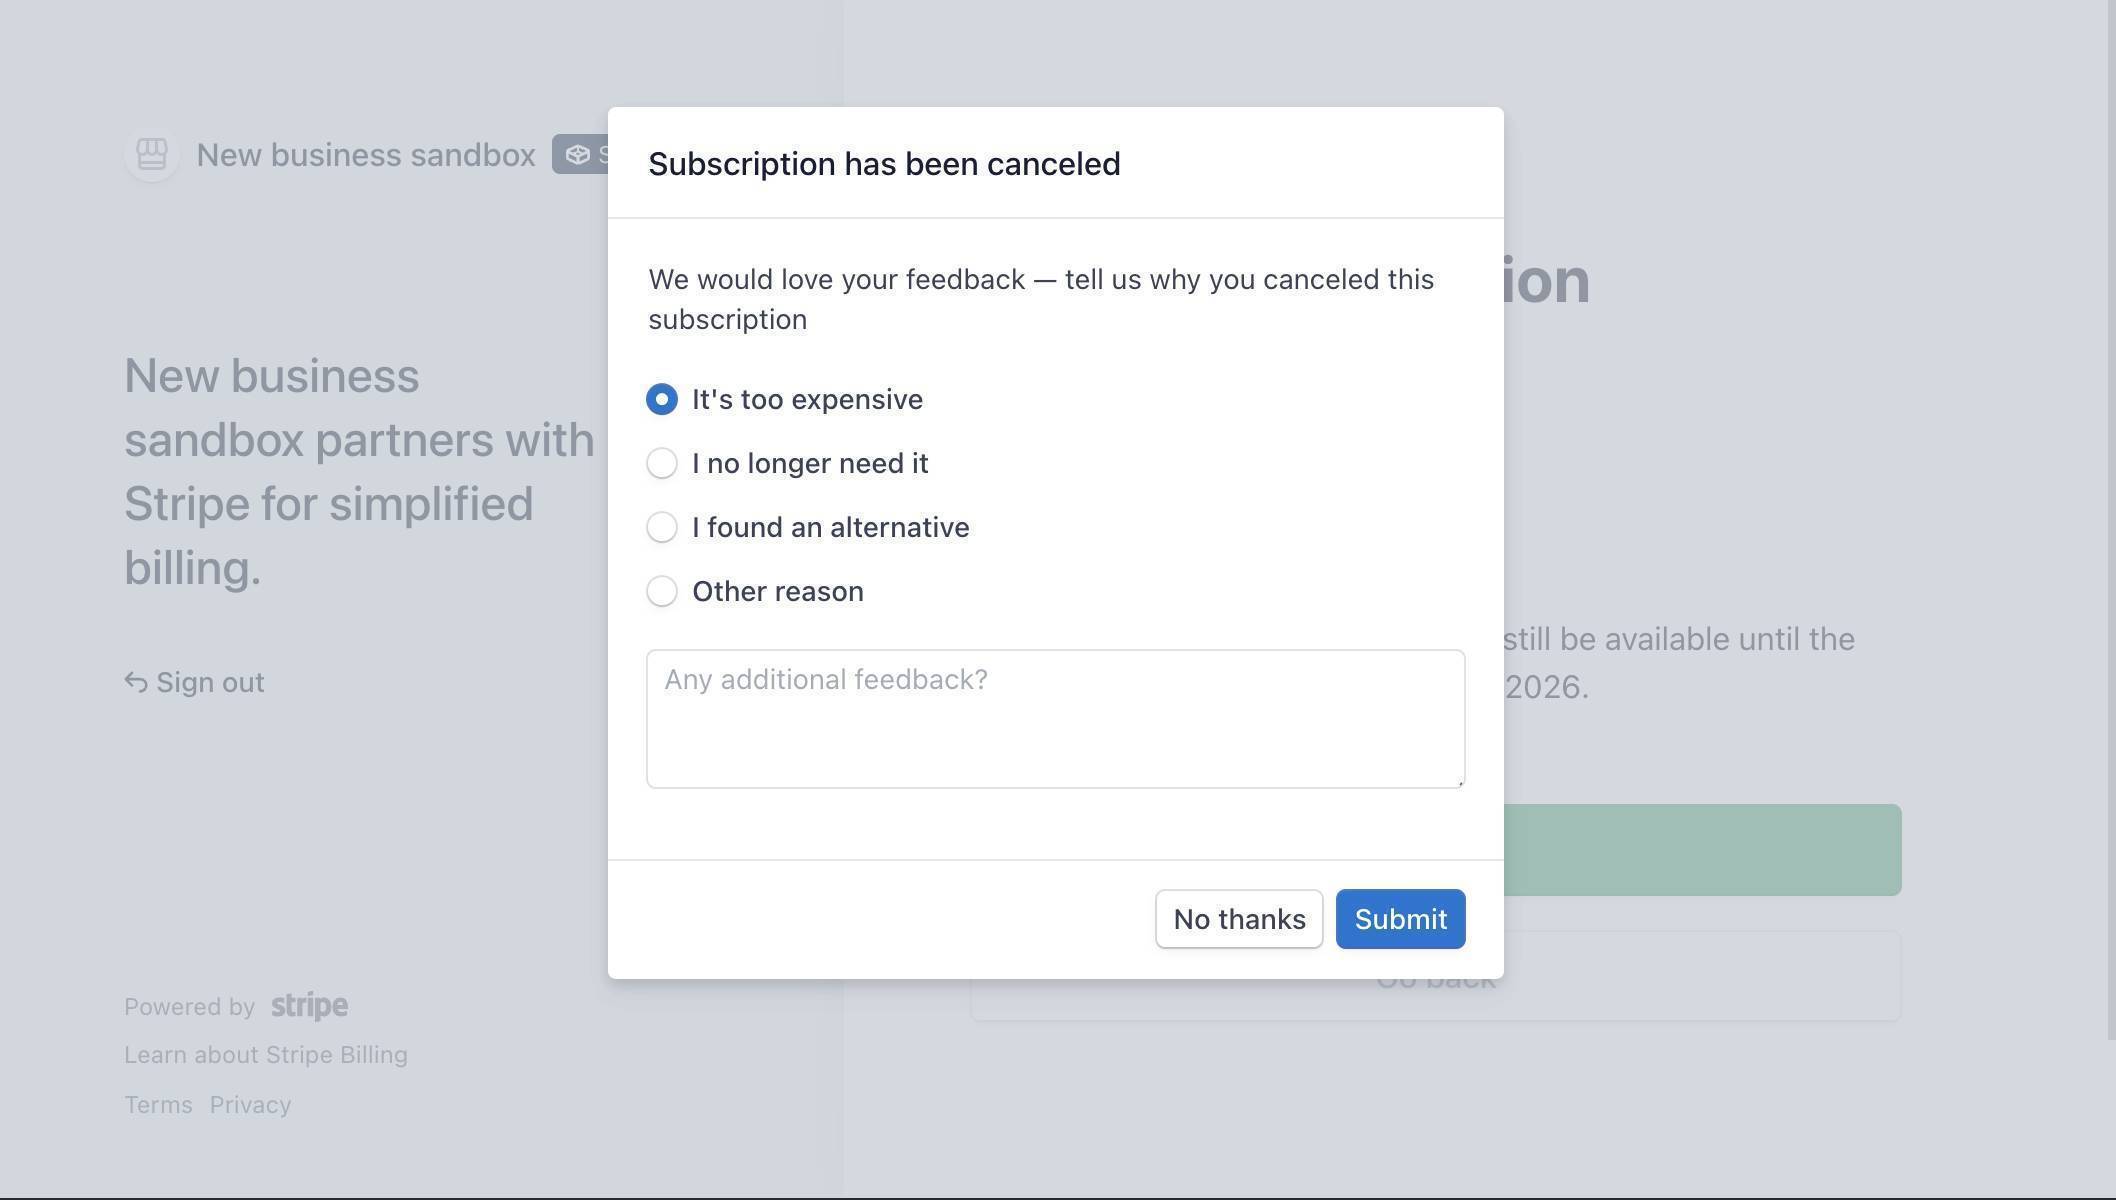The width and height of the screenshot is (2116, 1200).
Task: Click the storefront icon beside sandbox name
Action: point(152,155)
